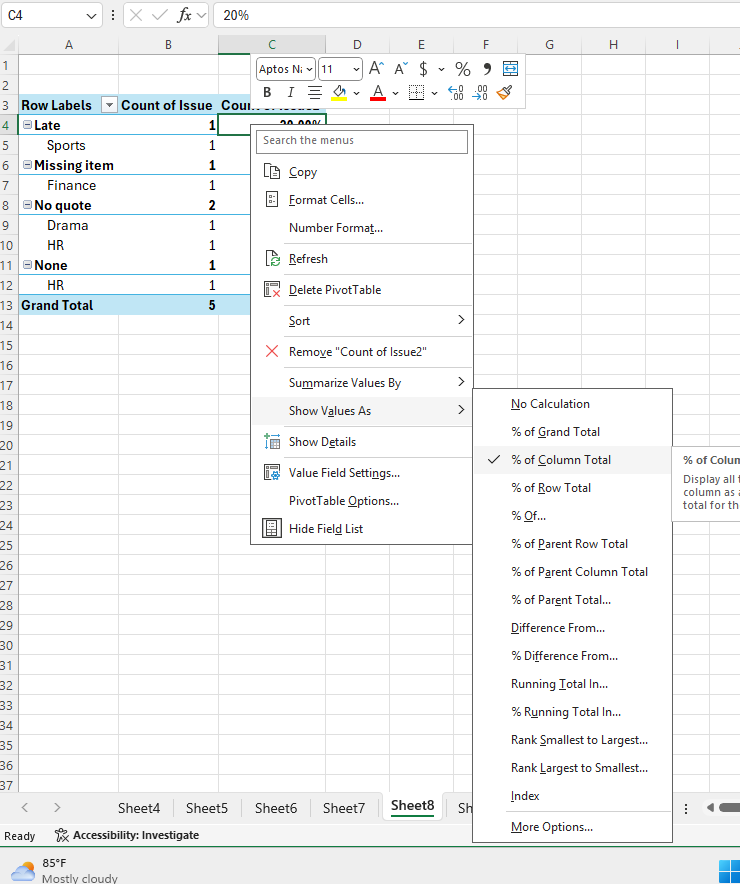Viewport: 740px width, 884px height.
Task: Open the Name Box dropdown arrow
Action: (91, 16)
